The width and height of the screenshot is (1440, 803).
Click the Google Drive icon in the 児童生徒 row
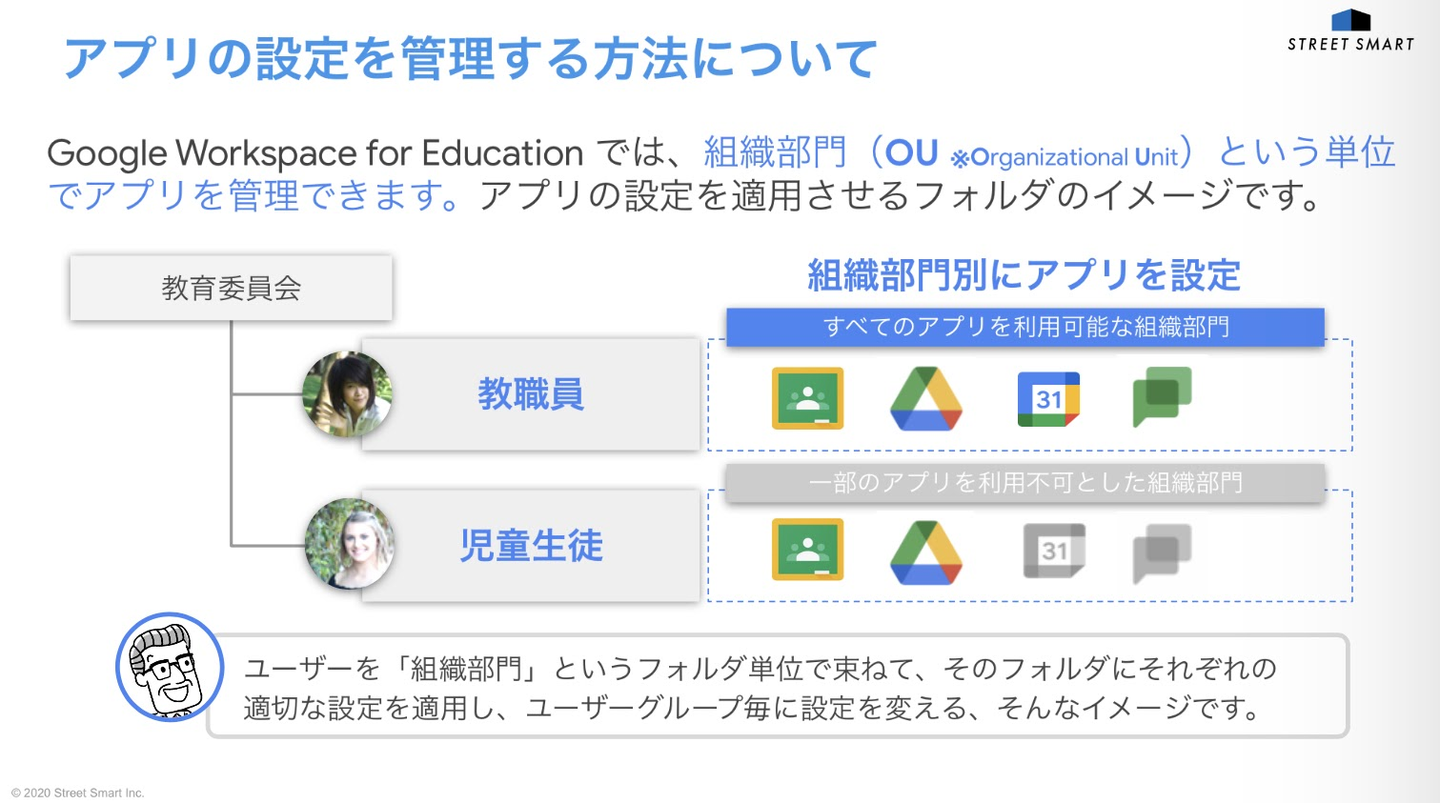(x=926, y=552)
